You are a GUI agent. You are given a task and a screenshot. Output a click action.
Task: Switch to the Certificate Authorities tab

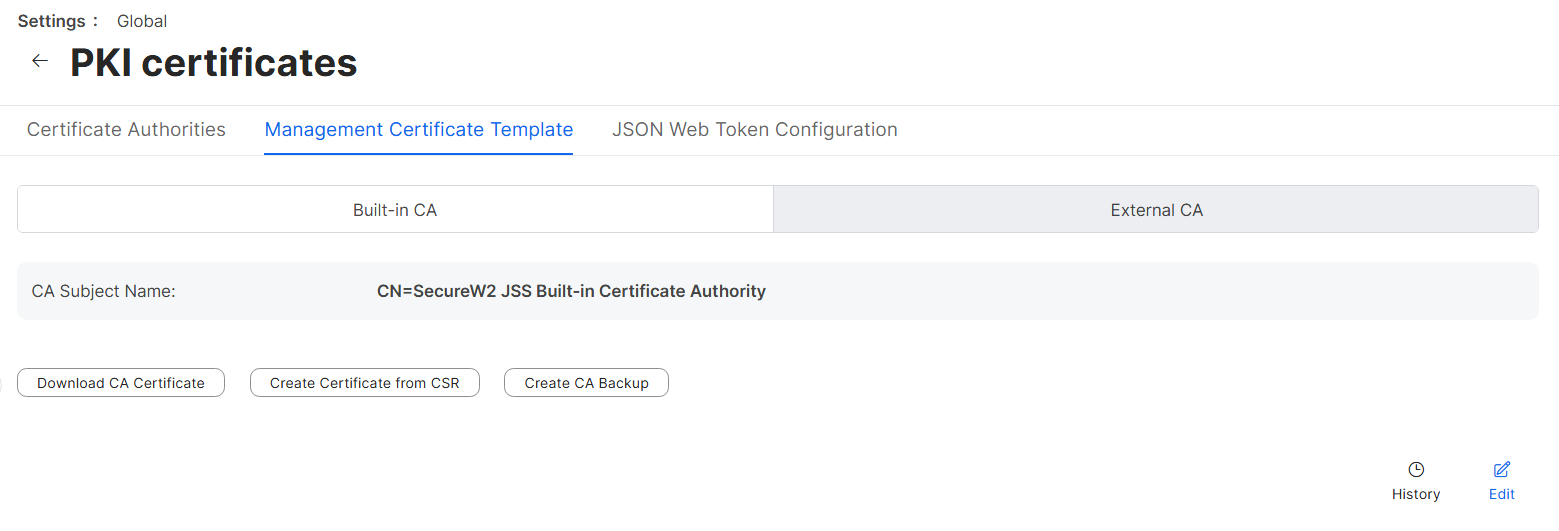(x=126, y=130)
